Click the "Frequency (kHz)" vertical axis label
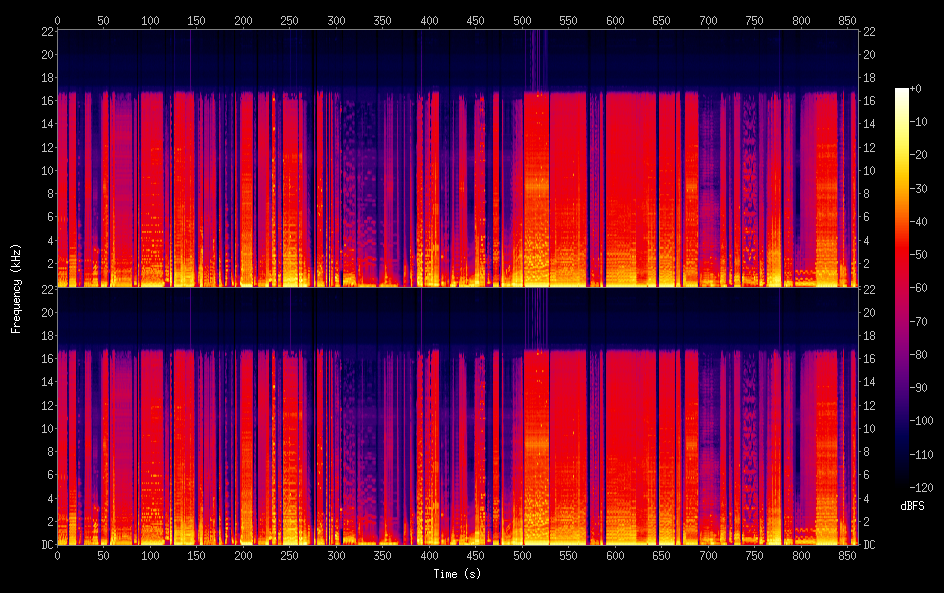The height and width of the screenshot is (593, 944). pyautogui.click(x=15, y=287)
